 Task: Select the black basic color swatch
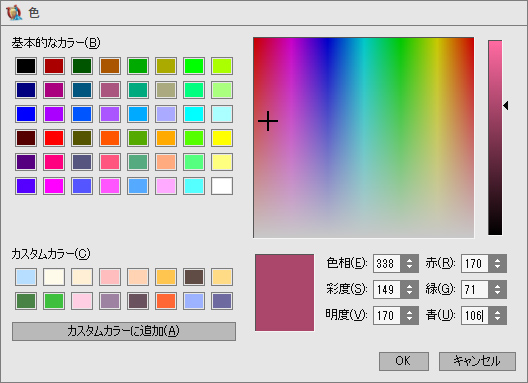26,66
